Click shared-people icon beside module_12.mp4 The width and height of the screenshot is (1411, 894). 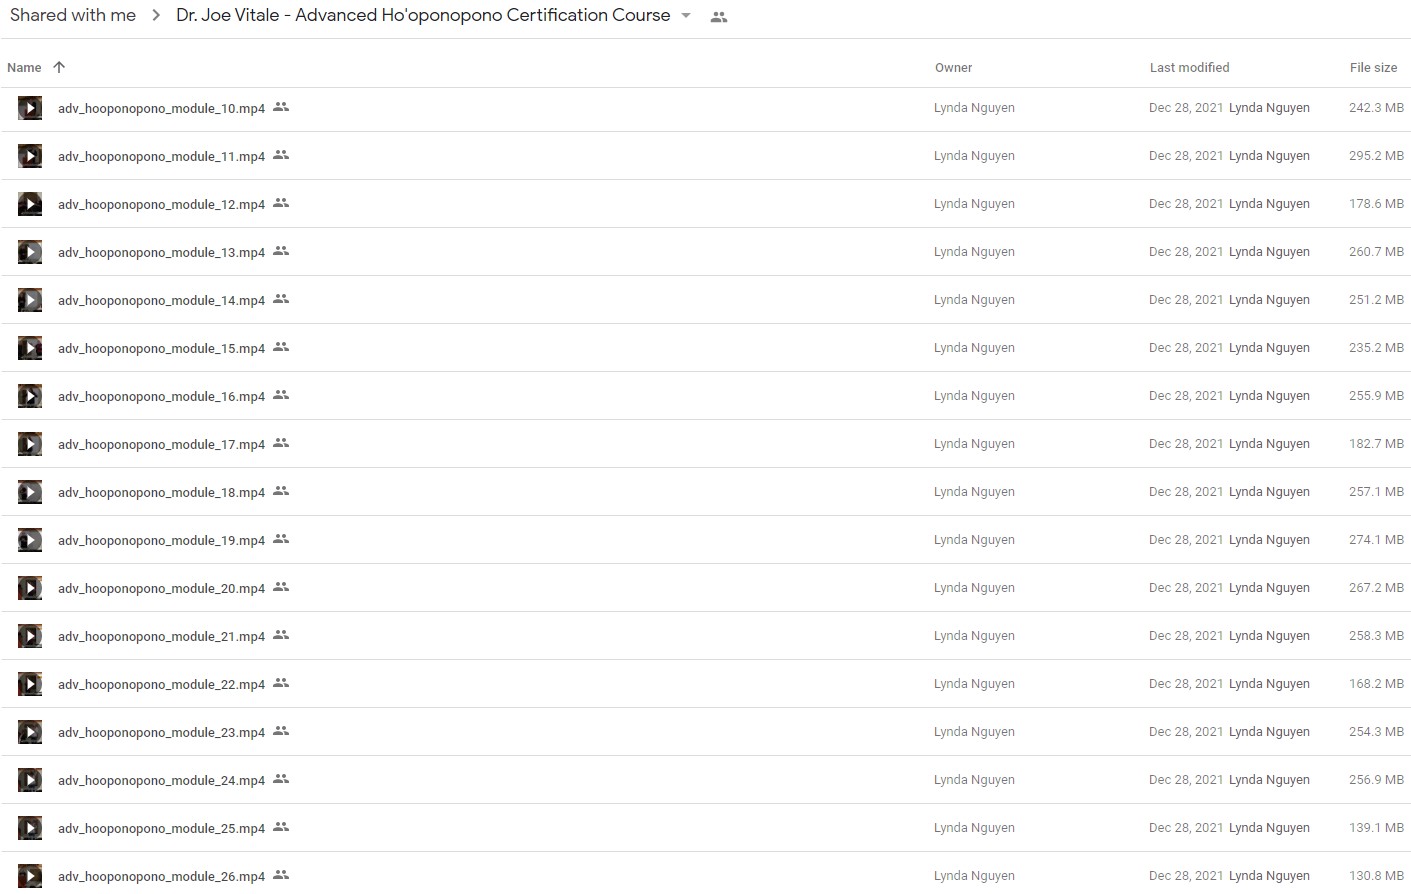tap(281, 203)
